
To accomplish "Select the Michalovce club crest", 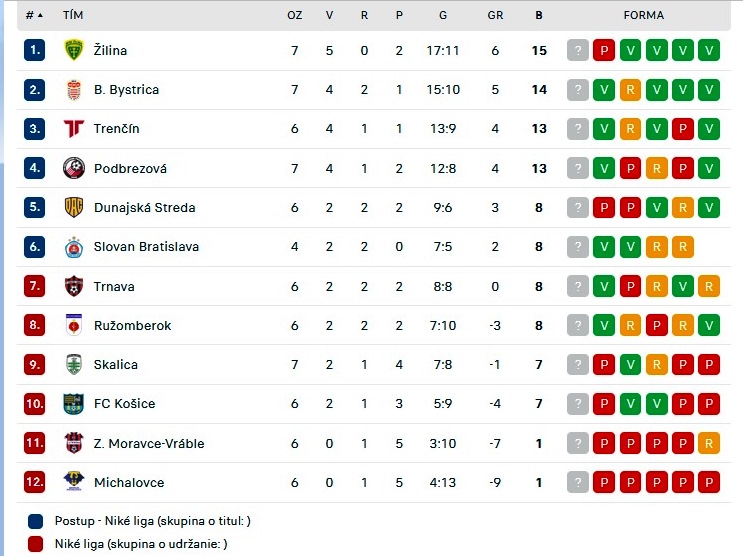I will tap(74, 482).
